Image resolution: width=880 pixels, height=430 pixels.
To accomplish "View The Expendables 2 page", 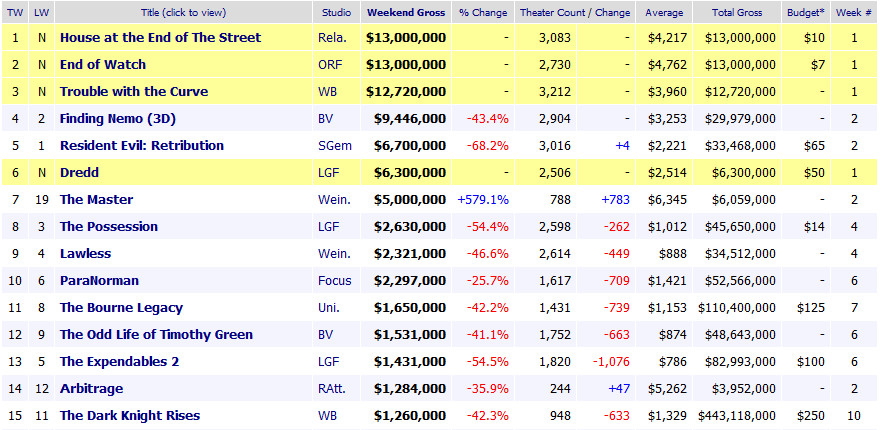I will pos(120,362).
